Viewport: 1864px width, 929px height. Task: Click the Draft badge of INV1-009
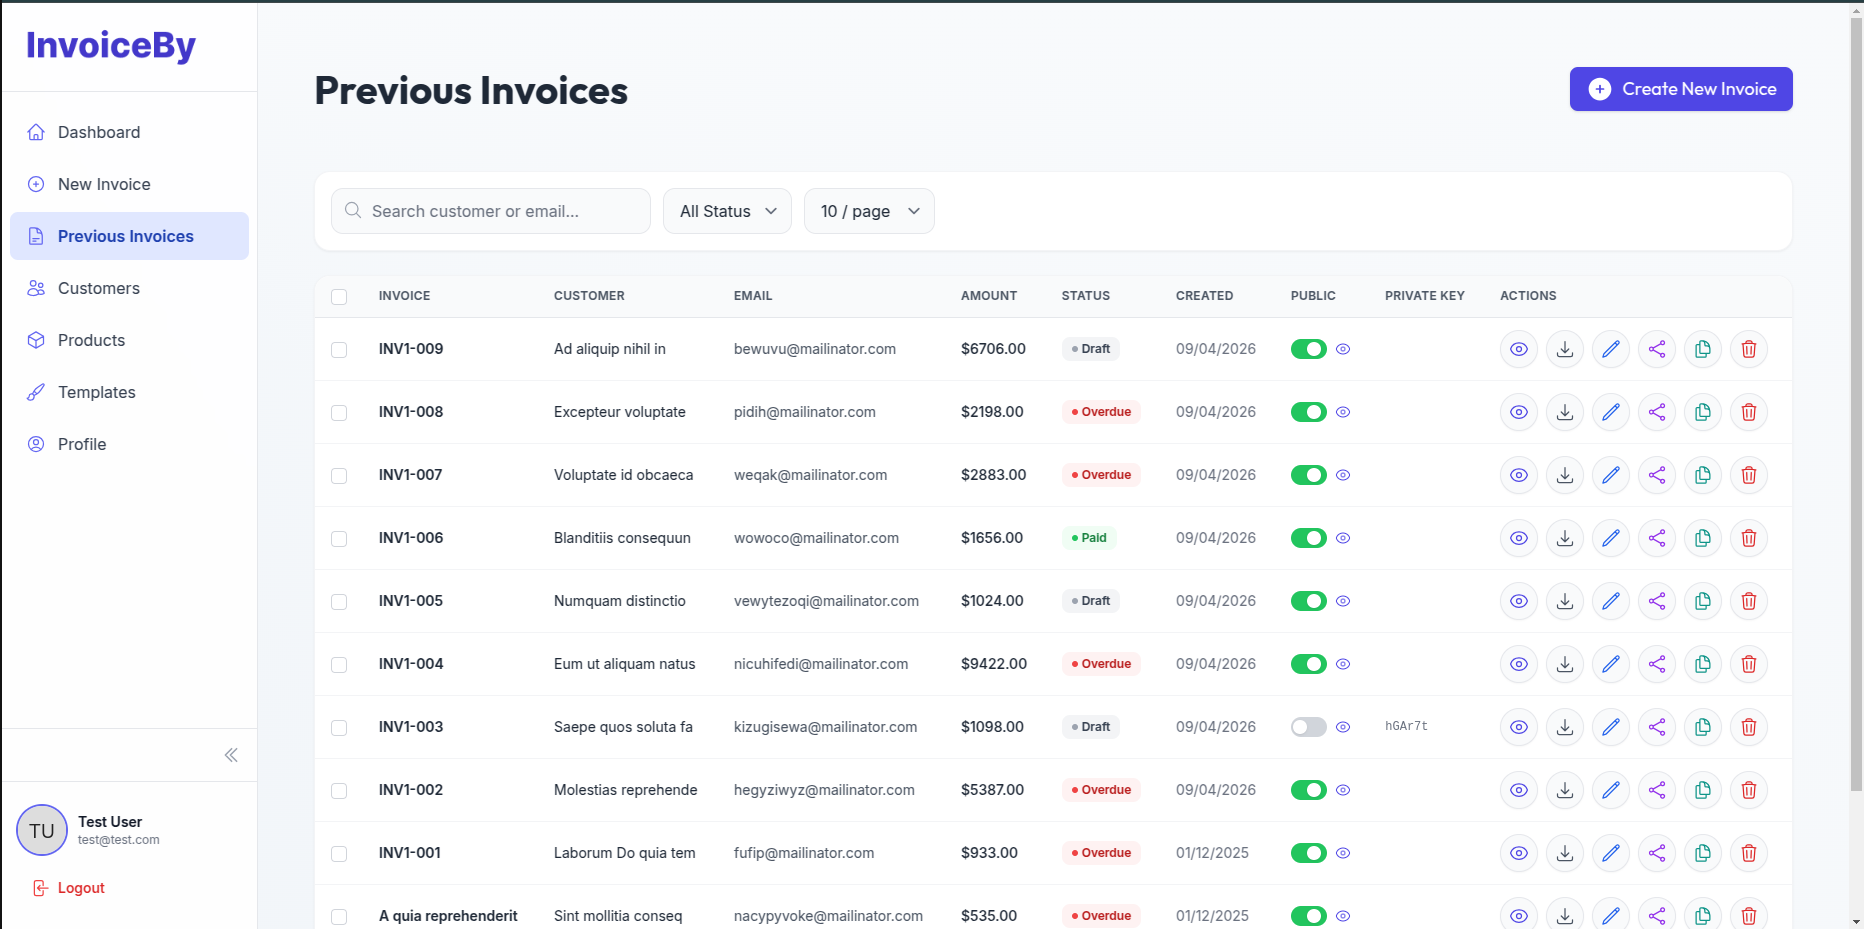coord(1091,349)
